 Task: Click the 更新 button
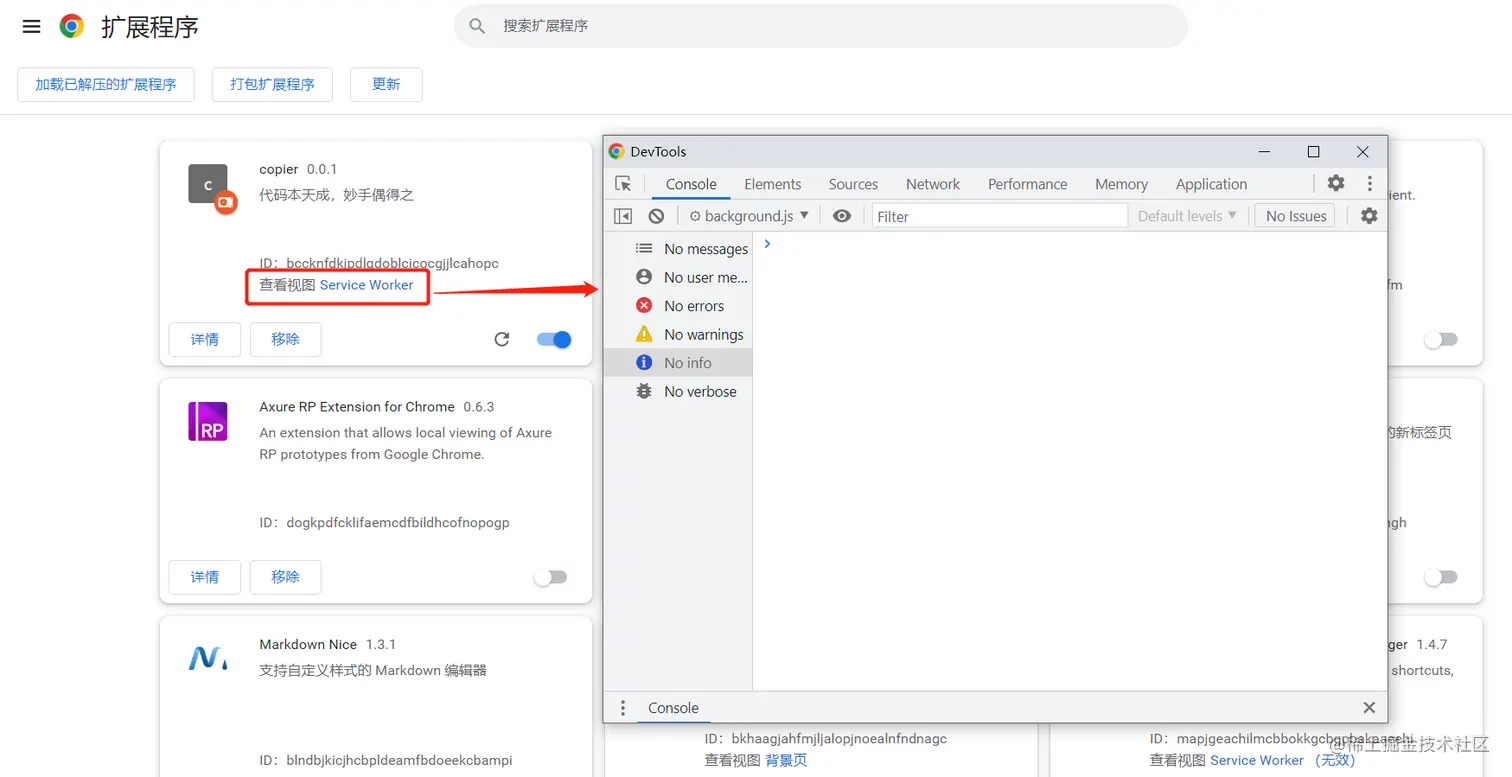pyautogui.click(x=386, y=85)
